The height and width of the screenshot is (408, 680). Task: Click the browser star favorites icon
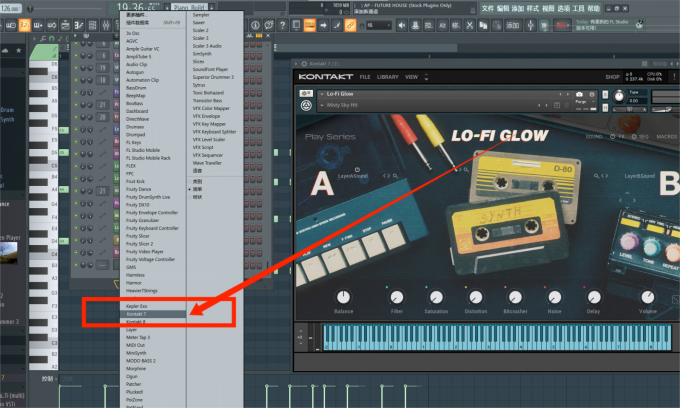(x=19, y=51)
